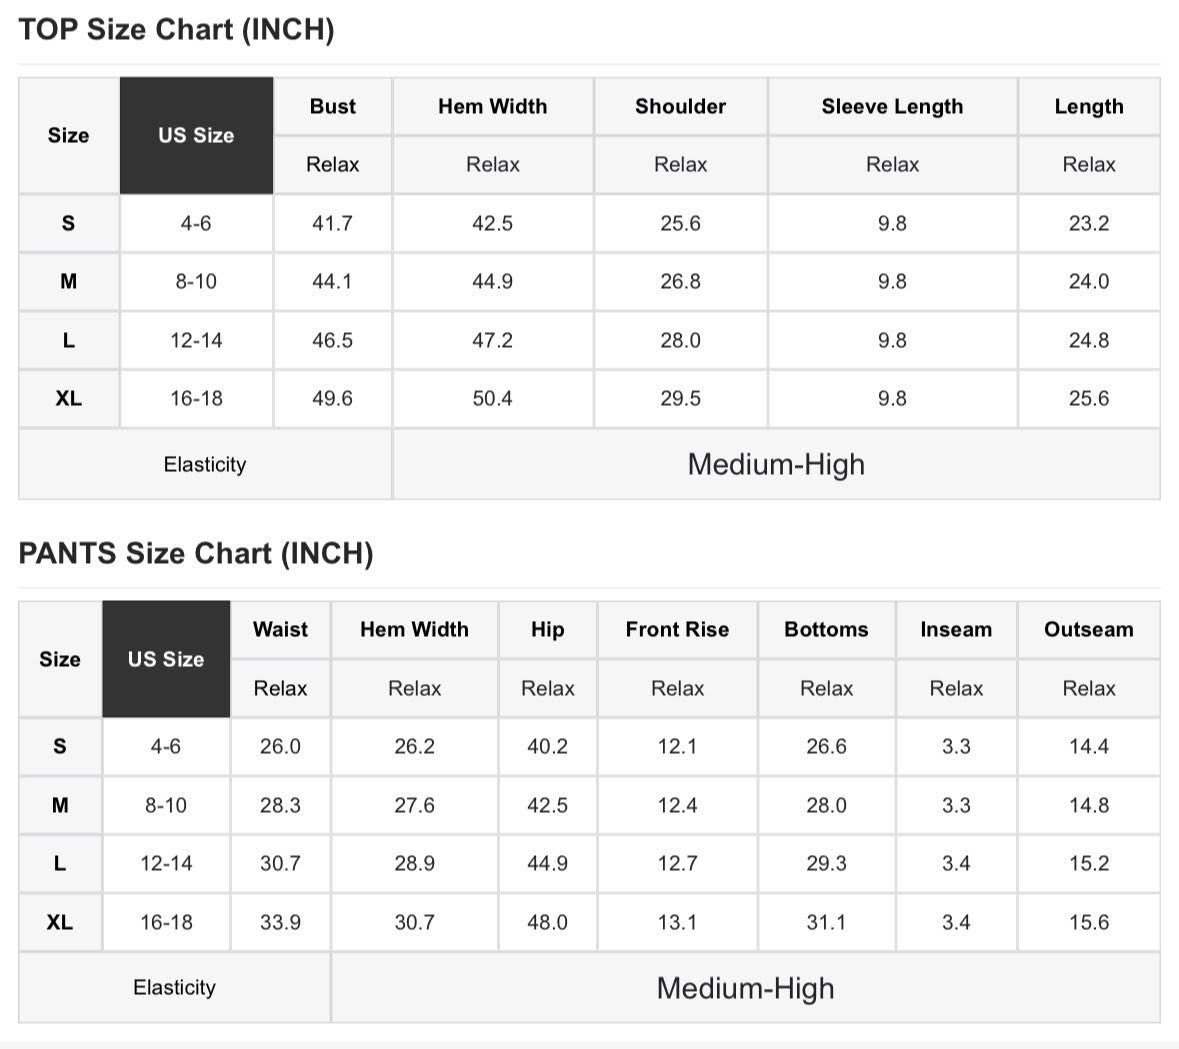Click the Elasticity label in pants chart
Screen dimensions: 1179x1049
174,987
